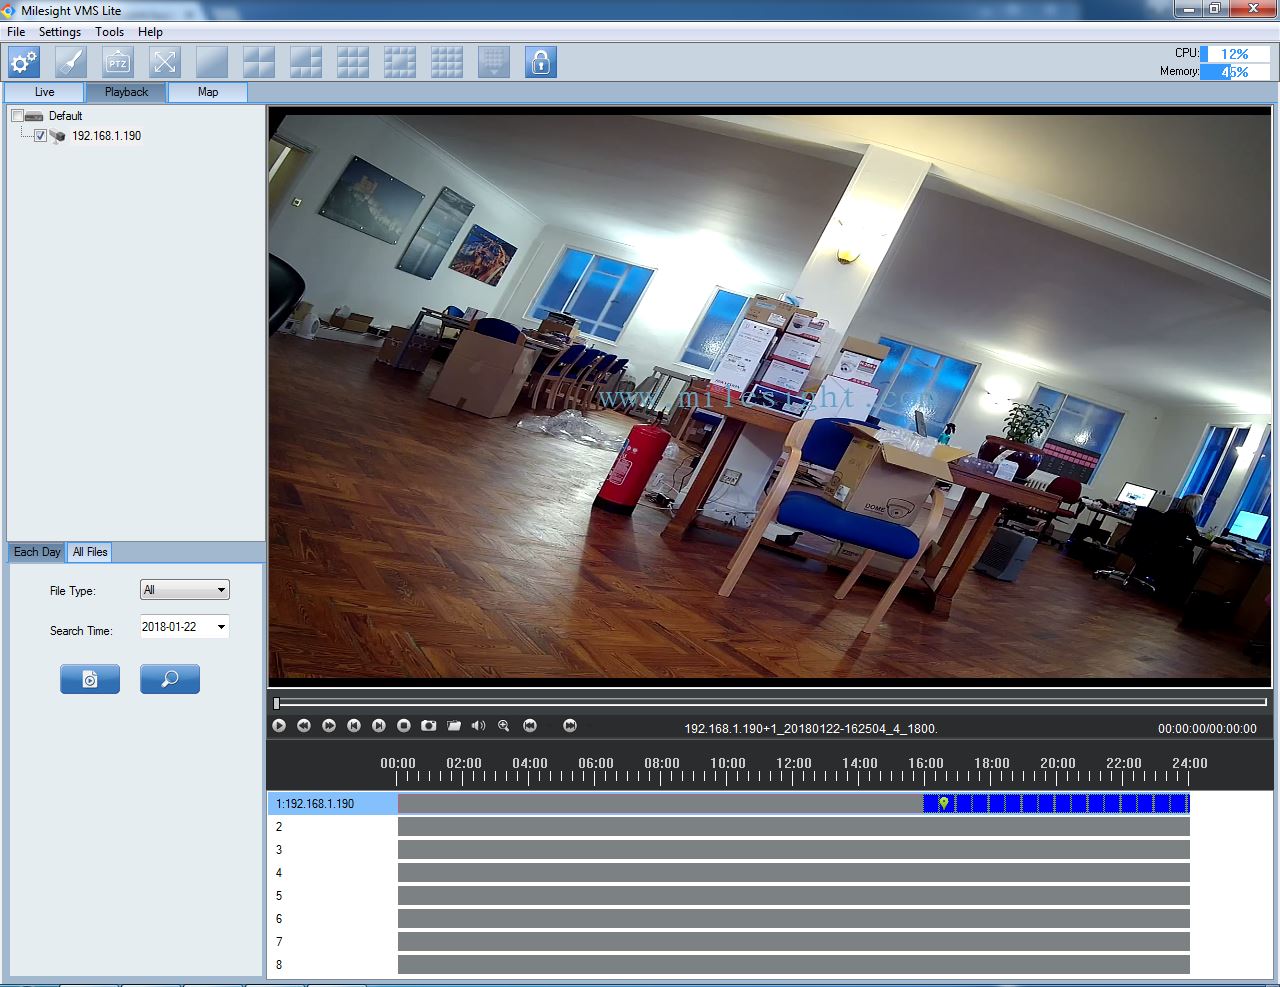Lock the screen with the padlock icon
1280x987 pixels.
point(540,61)
